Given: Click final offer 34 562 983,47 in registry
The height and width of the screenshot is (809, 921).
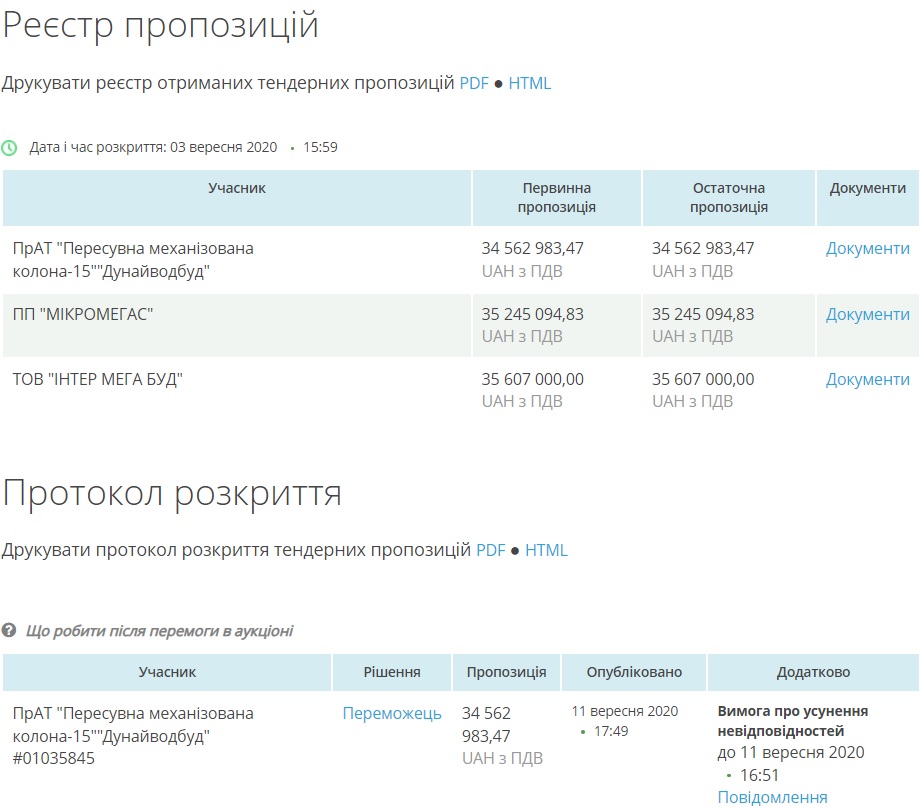Looking at the screenshot, I should (703, 249).
